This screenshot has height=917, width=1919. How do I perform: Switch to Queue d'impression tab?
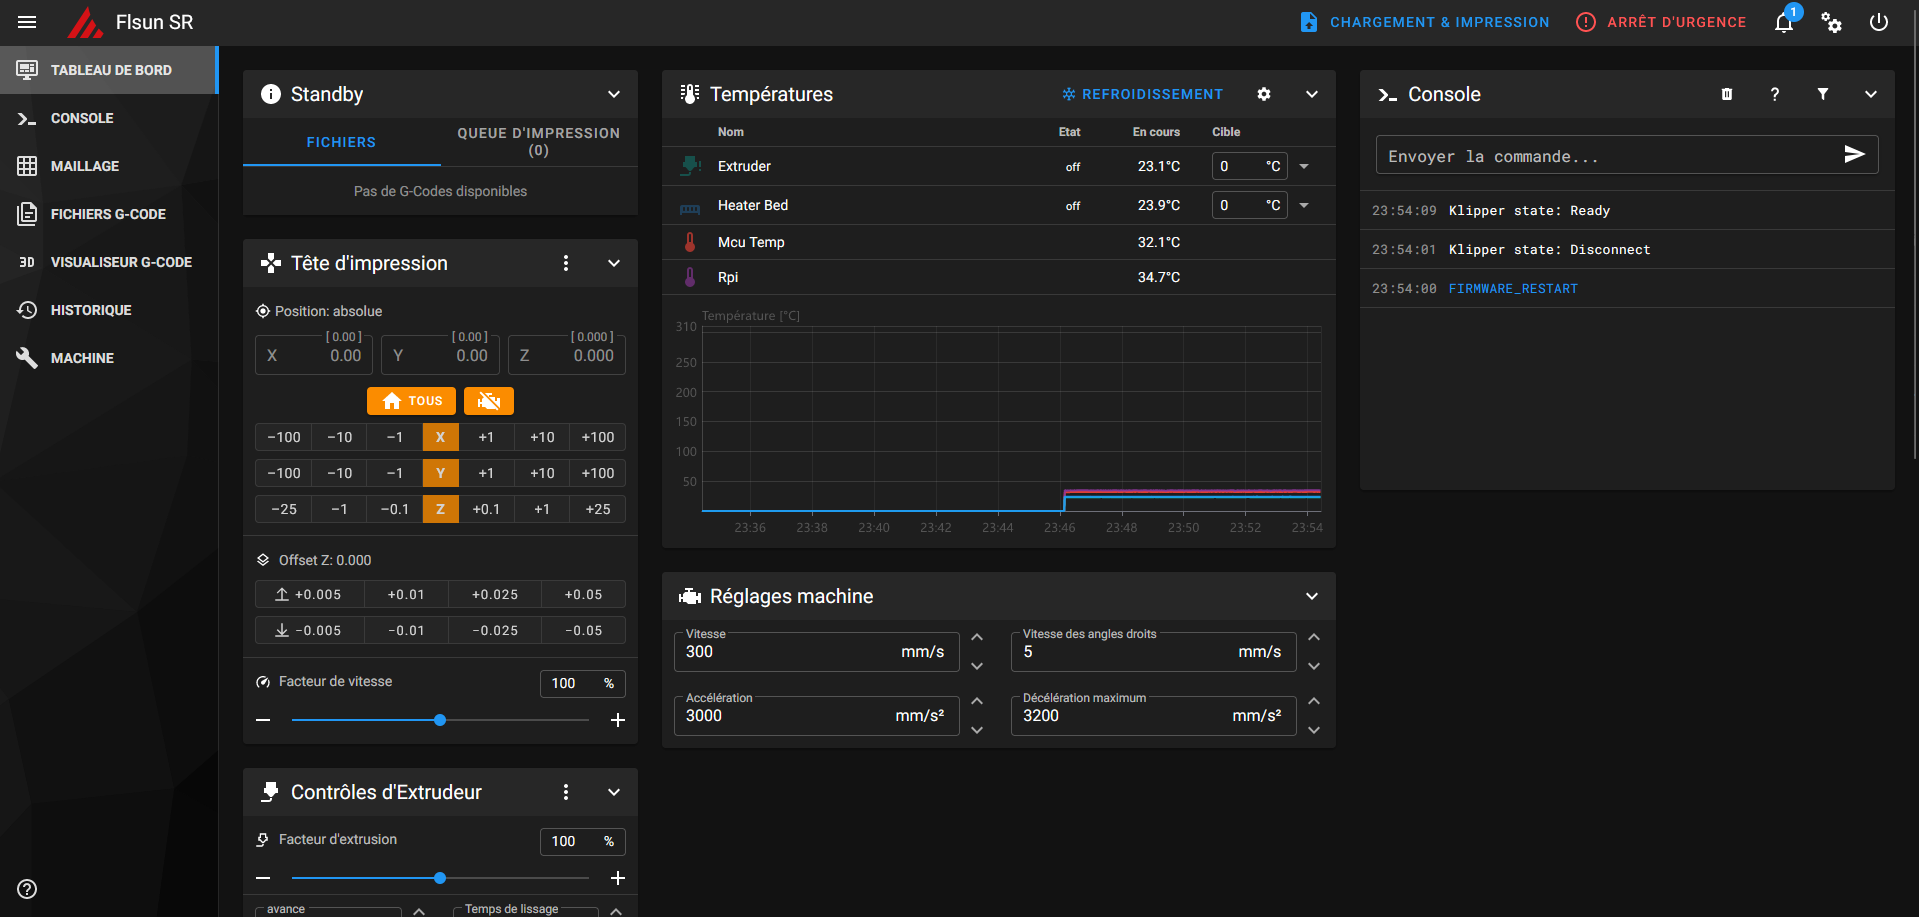click(x=538, y=142)
